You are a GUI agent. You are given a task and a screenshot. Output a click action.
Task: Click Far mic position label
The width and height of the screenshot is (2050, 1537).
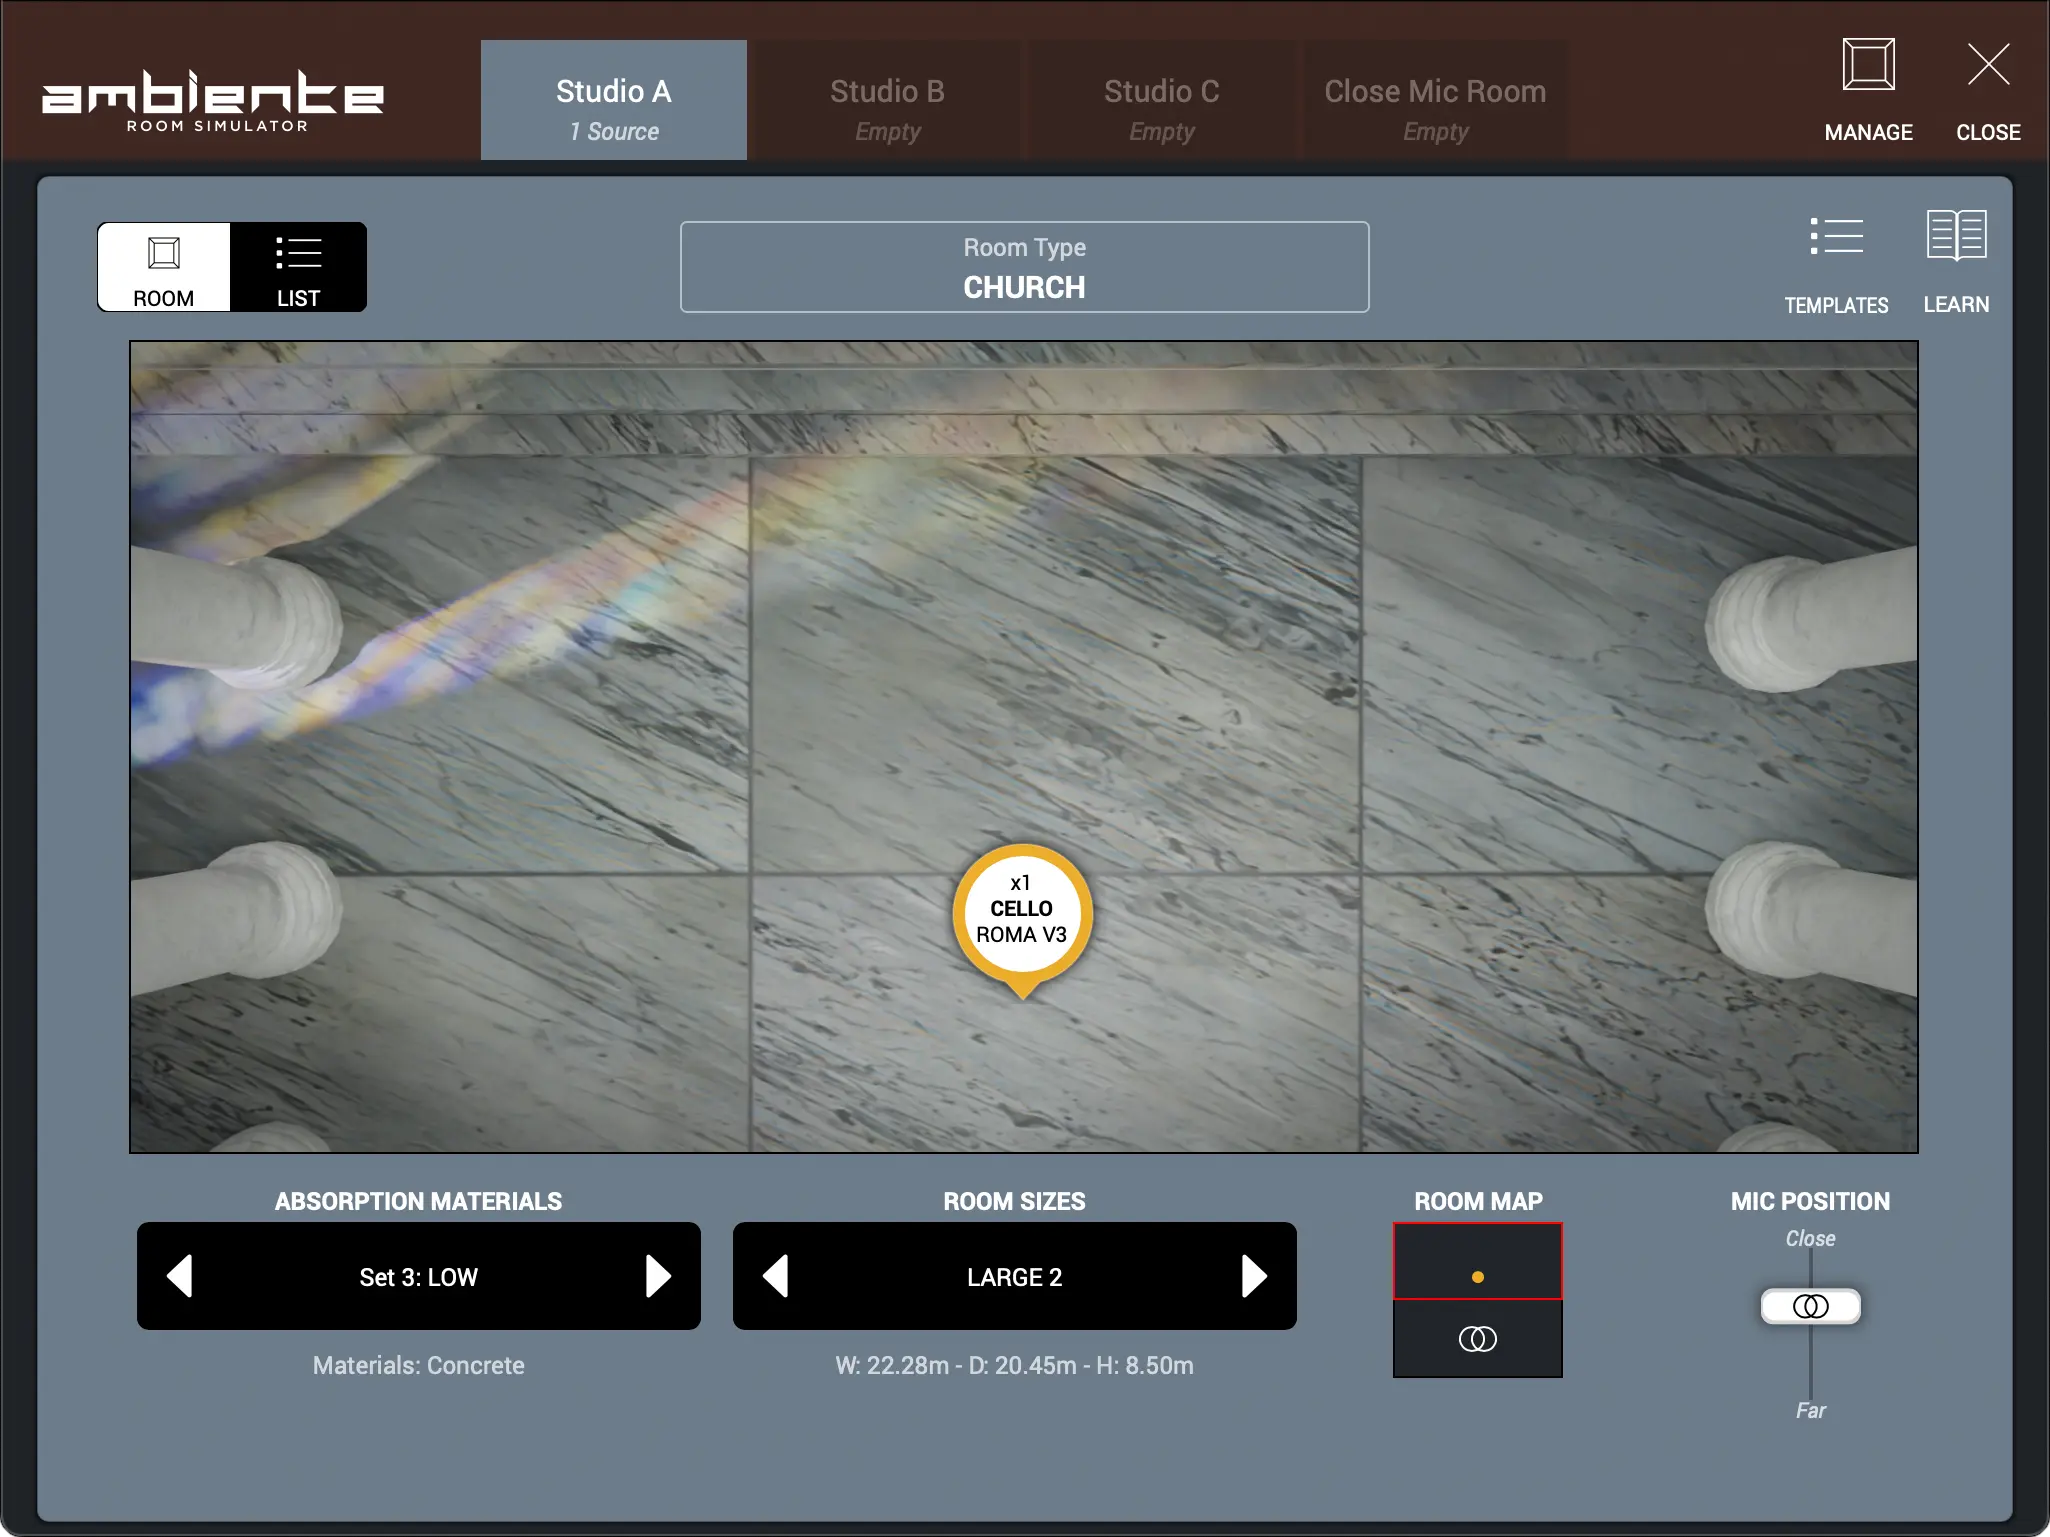(x=1810, y=1410)
